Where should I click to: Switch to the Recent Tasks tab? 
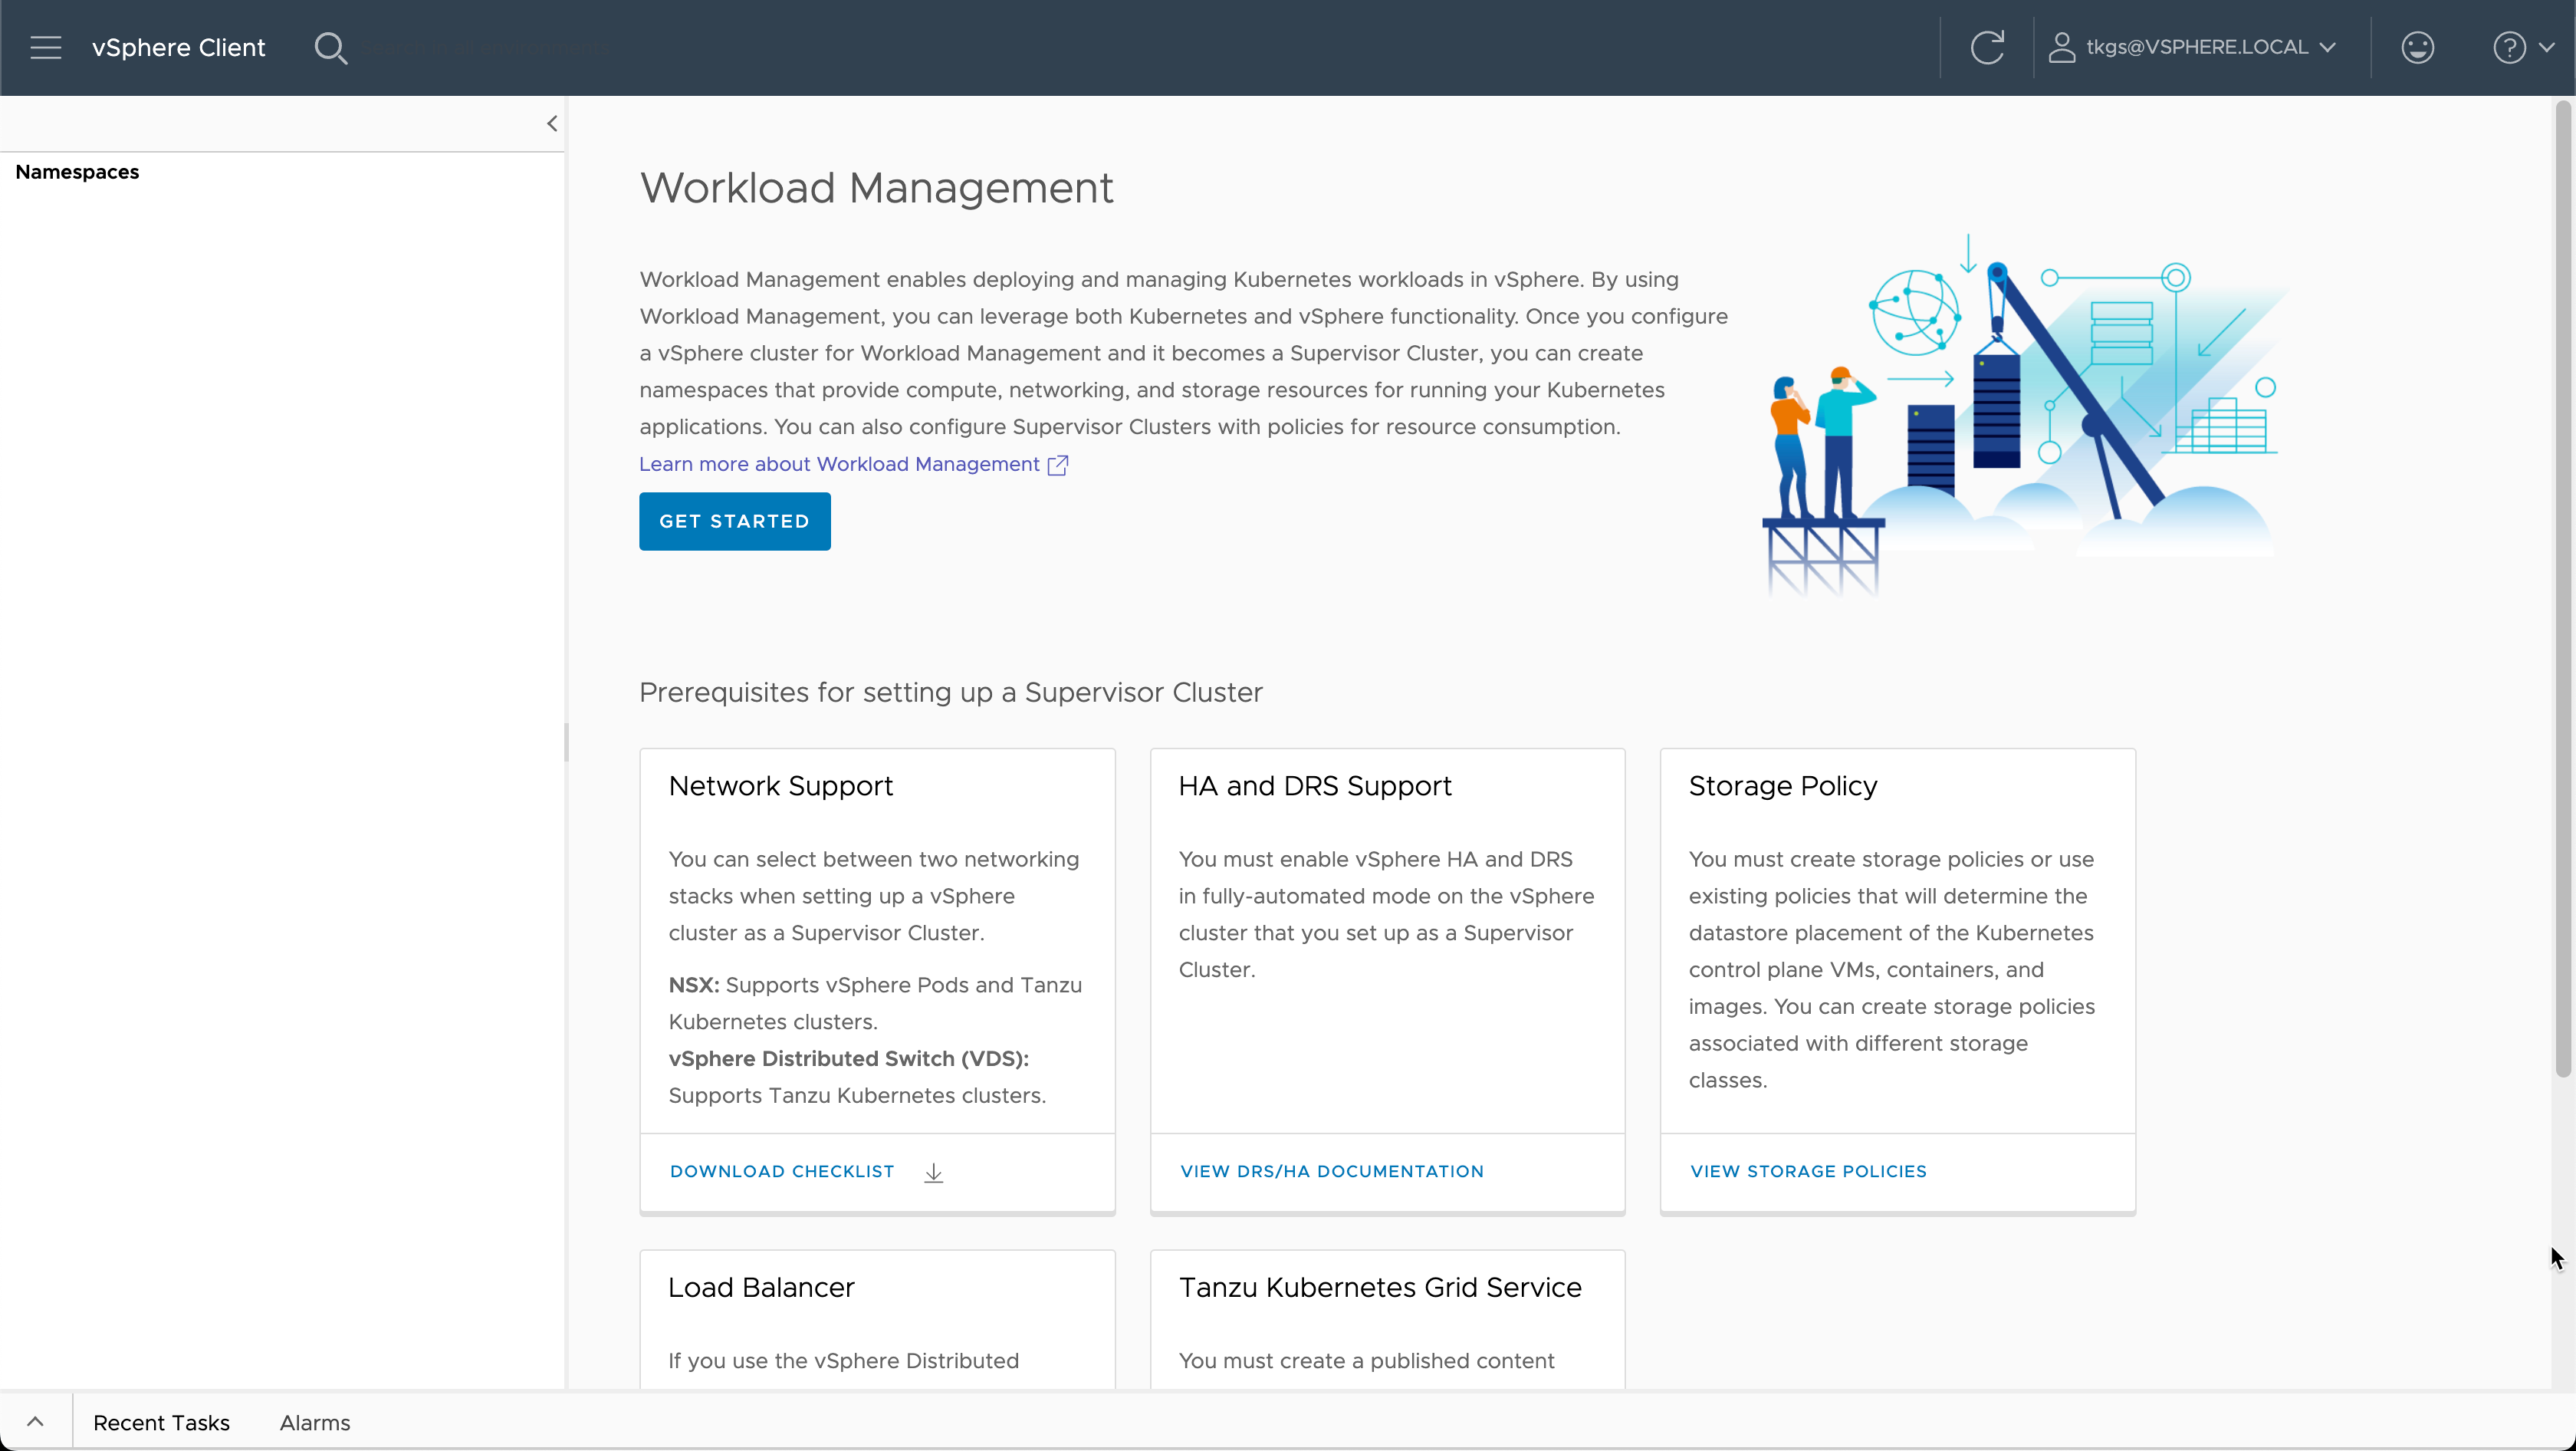click(161, 1422)
